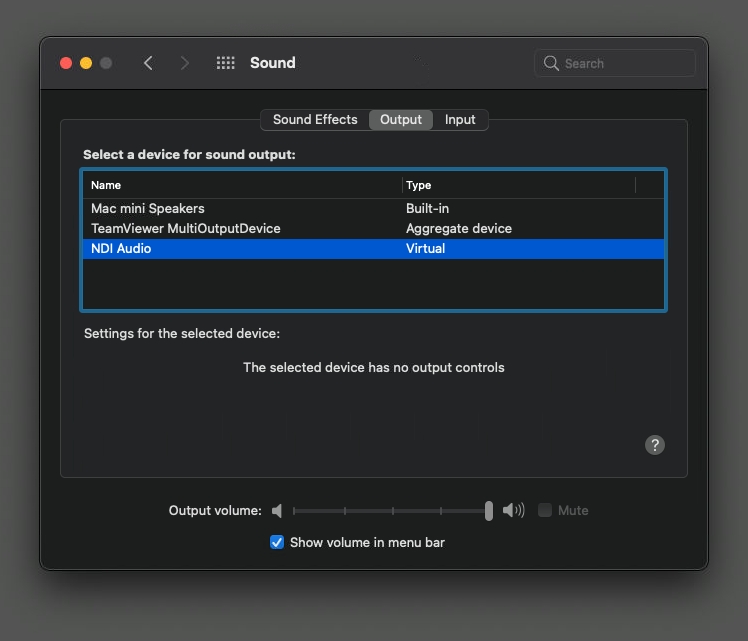Click the loud volume speaker icon
Viewport: 748px width, 641px height.
click(513, 511)
